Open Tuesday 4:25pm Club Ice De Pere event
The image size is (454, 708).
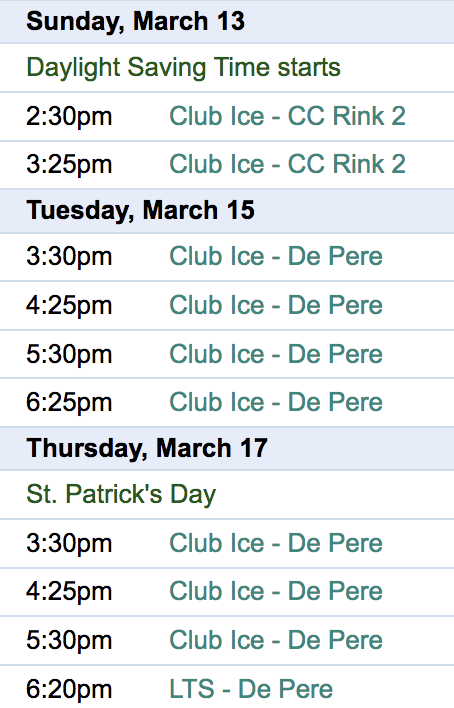pyautogui.click(x=276, y=305)
